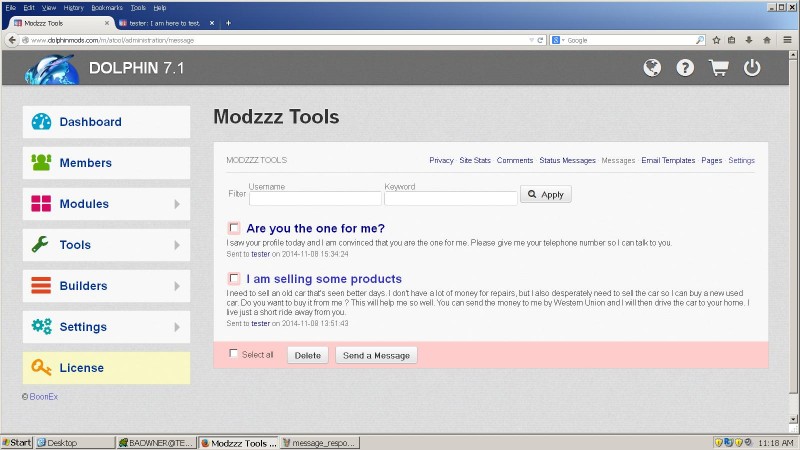Open the 'Are you the one for me?' message title

point(315,228)
